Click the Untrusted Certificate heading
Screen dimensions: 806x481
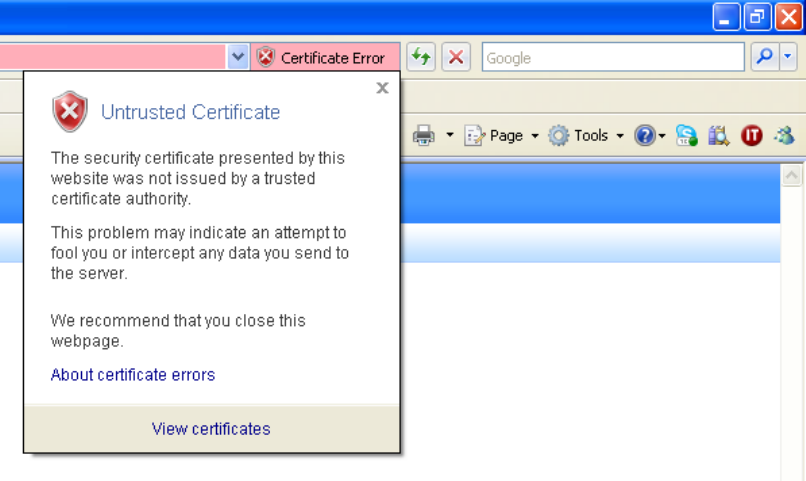click(190, 112)
